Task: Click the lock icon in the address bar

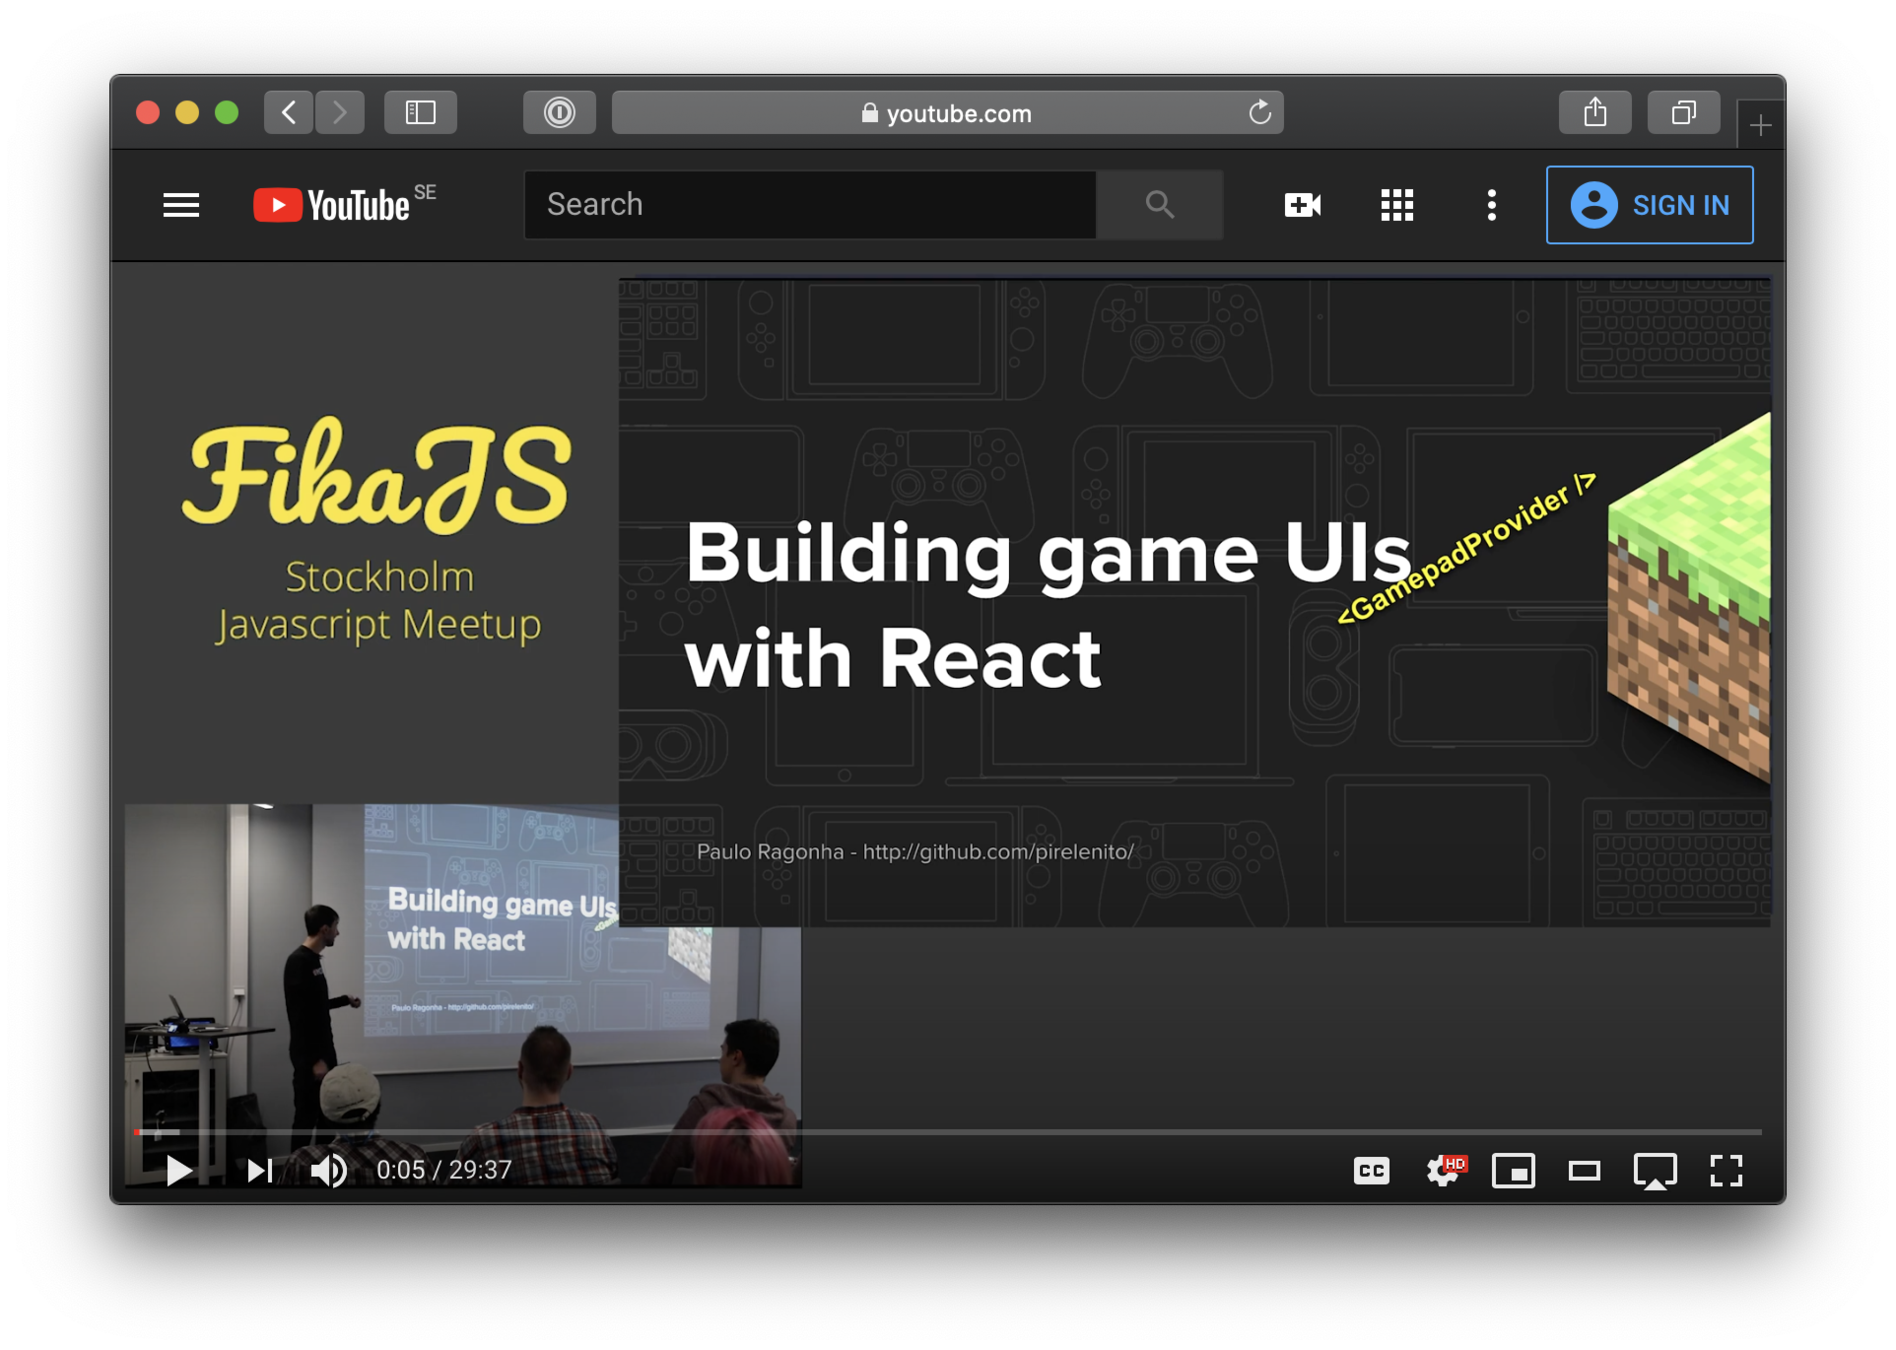Action: pyautogui.click(x=869, y=113)
